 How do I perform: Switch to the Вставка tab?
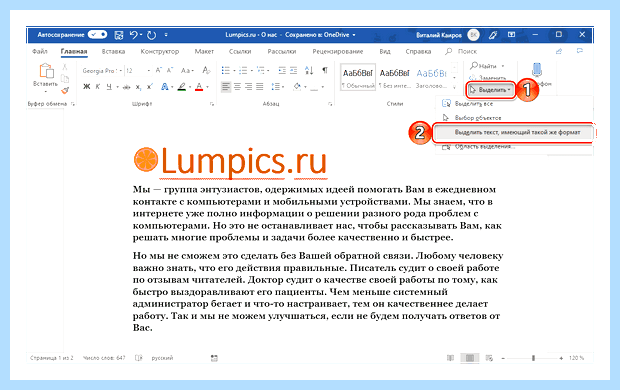tap(113, 51)
